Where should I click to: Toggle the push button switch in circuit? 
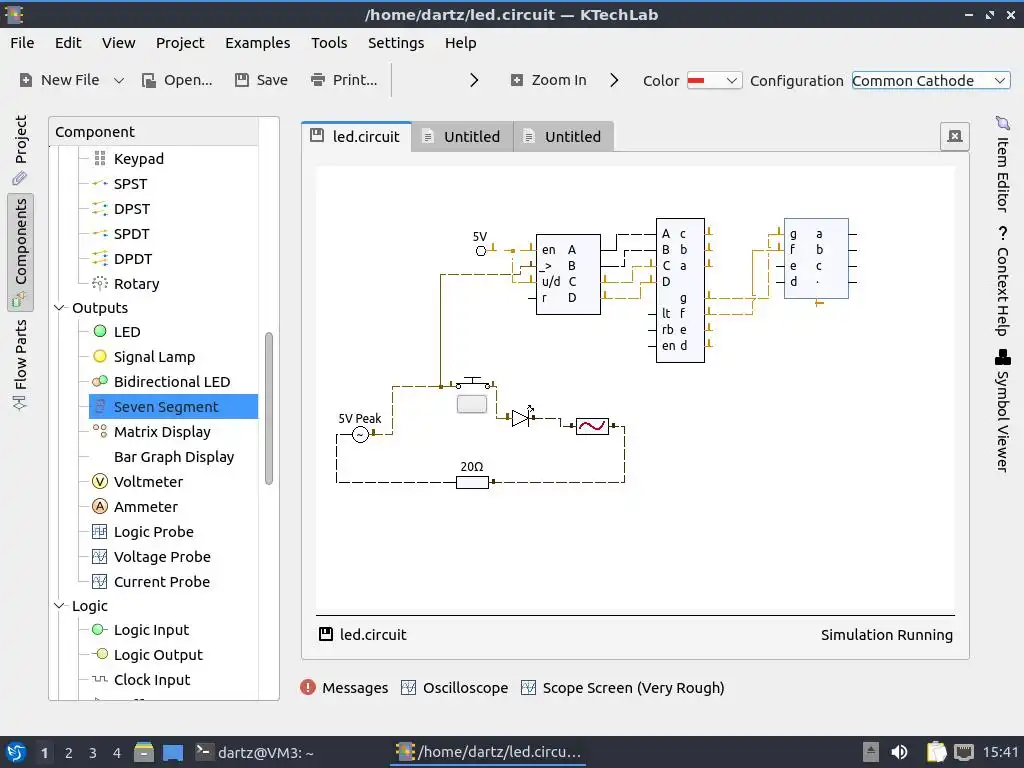coord(472,404)
